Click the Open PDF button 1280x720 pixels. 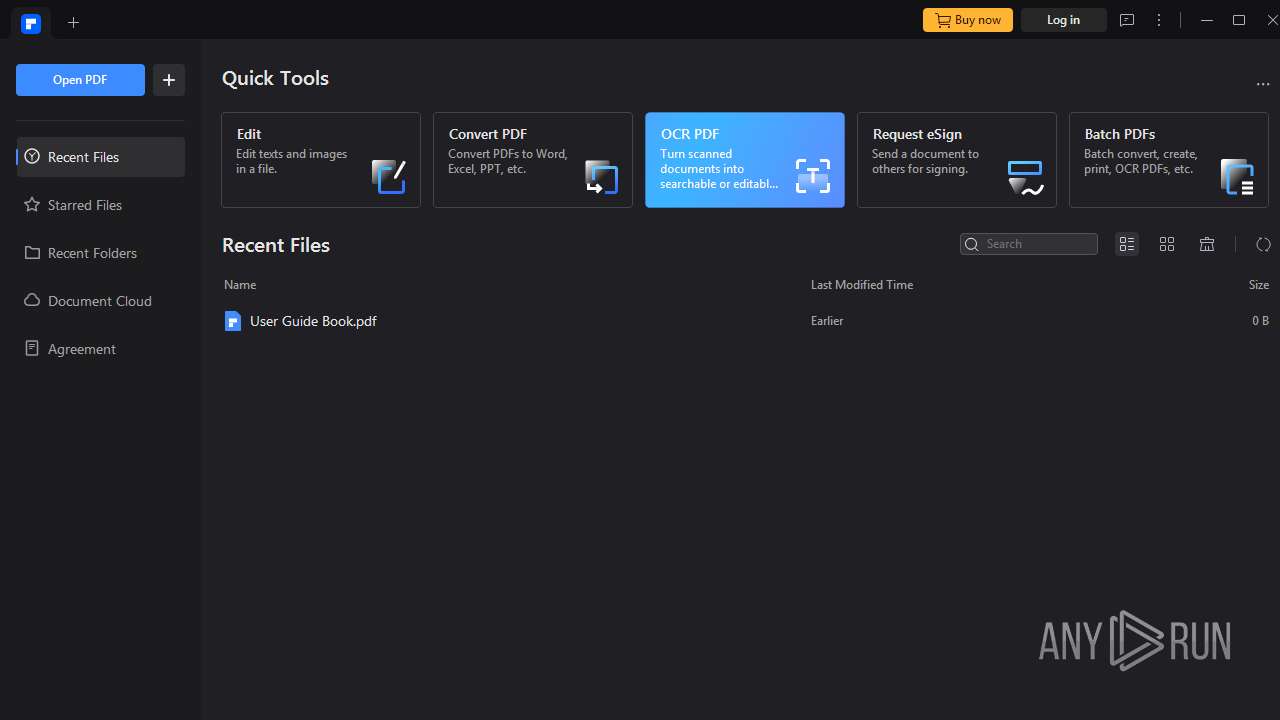pos(80,80)
